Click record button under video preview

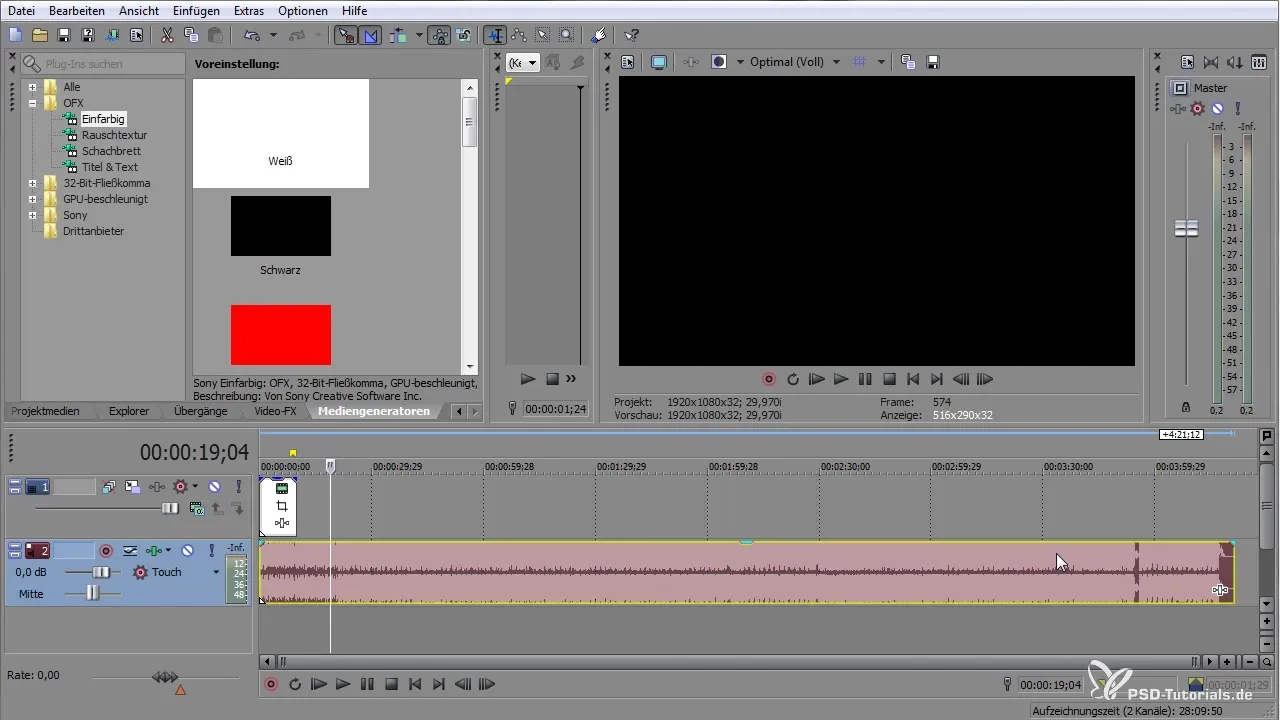click(x=769, y=379)
